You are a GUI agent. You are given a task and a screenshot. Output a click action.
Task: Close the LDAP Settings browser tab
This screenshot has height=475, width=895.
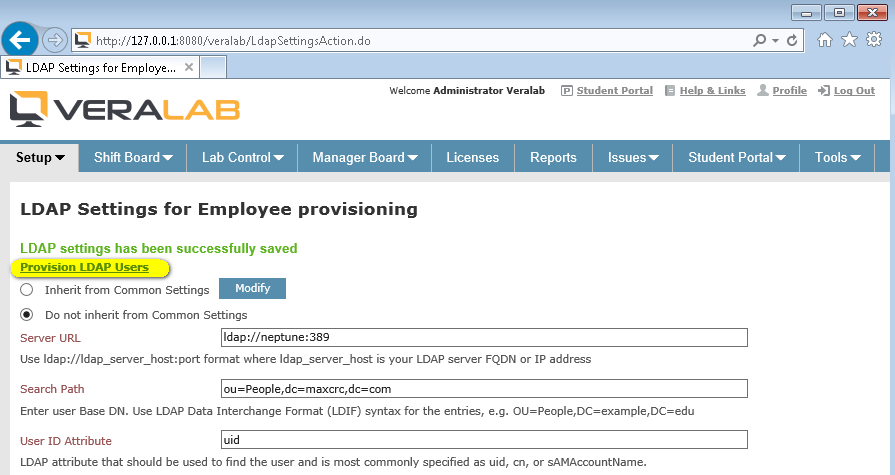189,67
